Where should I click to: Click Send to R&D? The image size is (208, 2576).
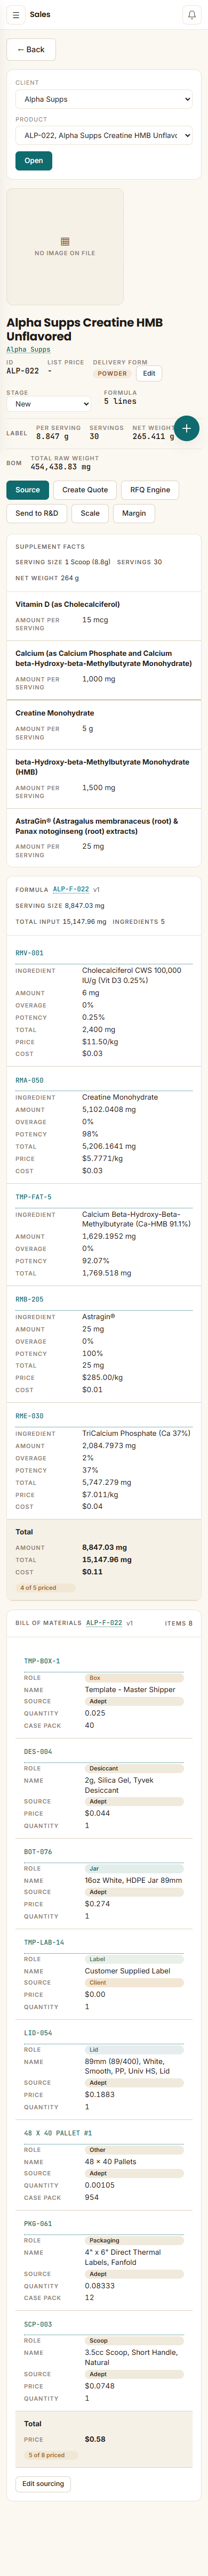click(37, 513)
